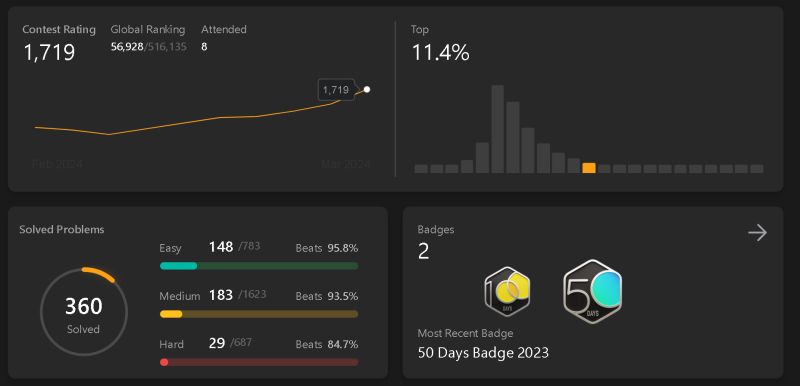The width and height of the screenshot is (800, 386).
Task: Click the Top 11.4% value
Action: (x=440, y=53)
